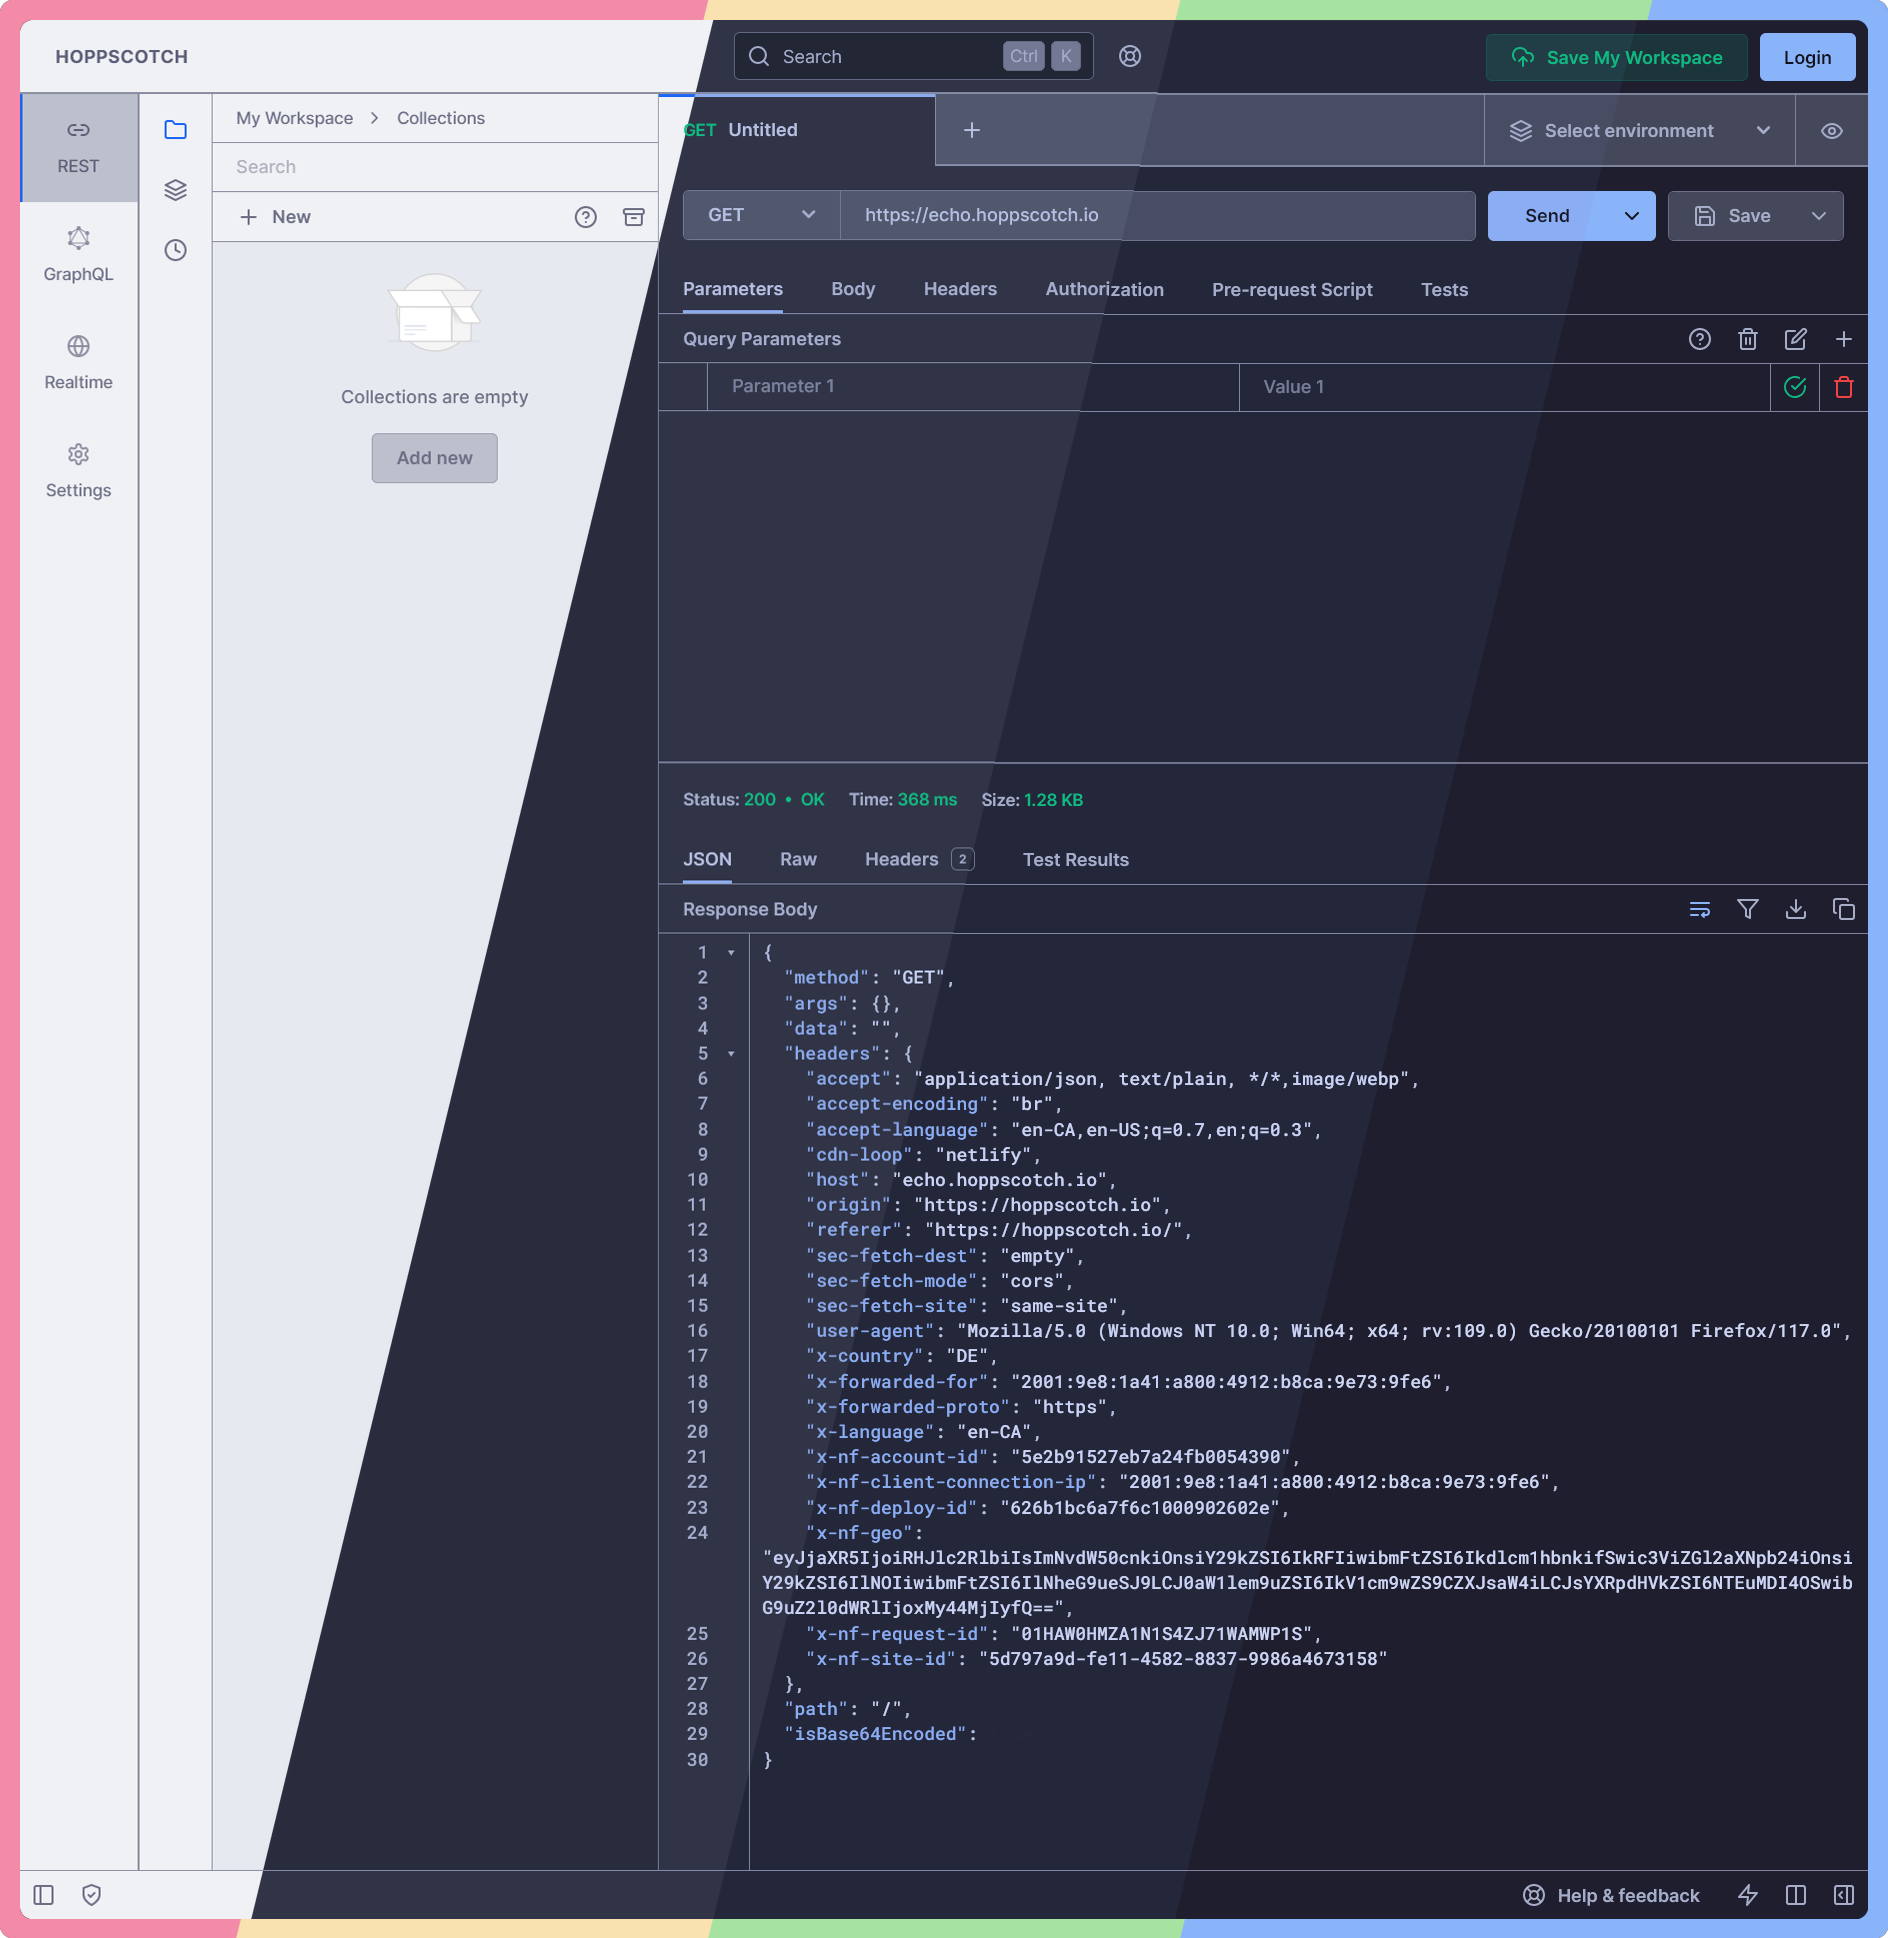Screen dimensions: 1888x1938
Task: Open the Save options dropdown arrow
Action: (x=1819, y=216)
